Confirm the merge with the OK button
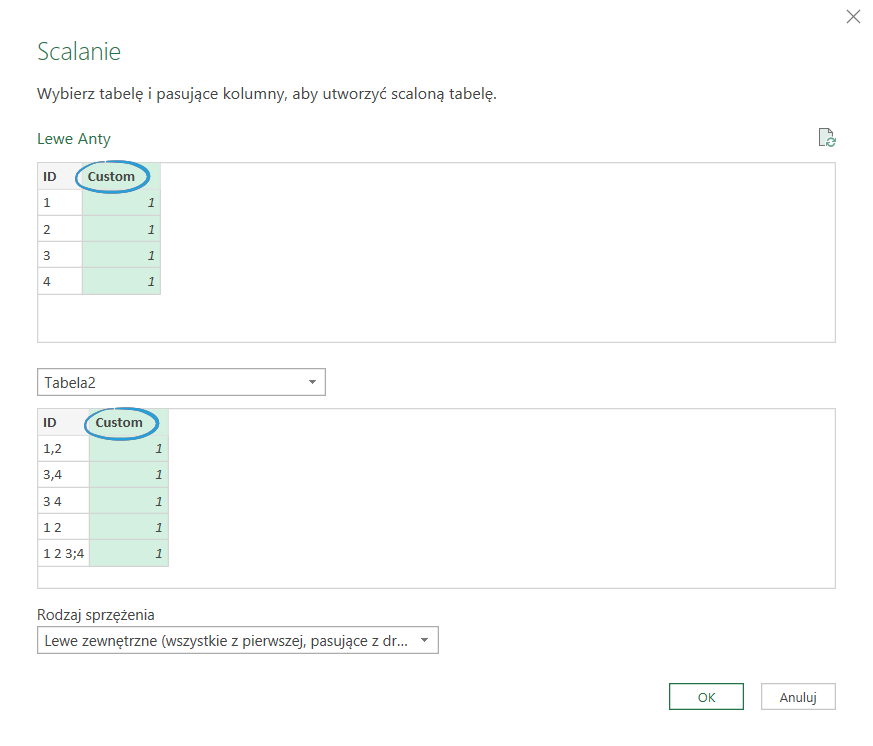The height and width of the screenshot is (746, 873). (x=706, y=697)
